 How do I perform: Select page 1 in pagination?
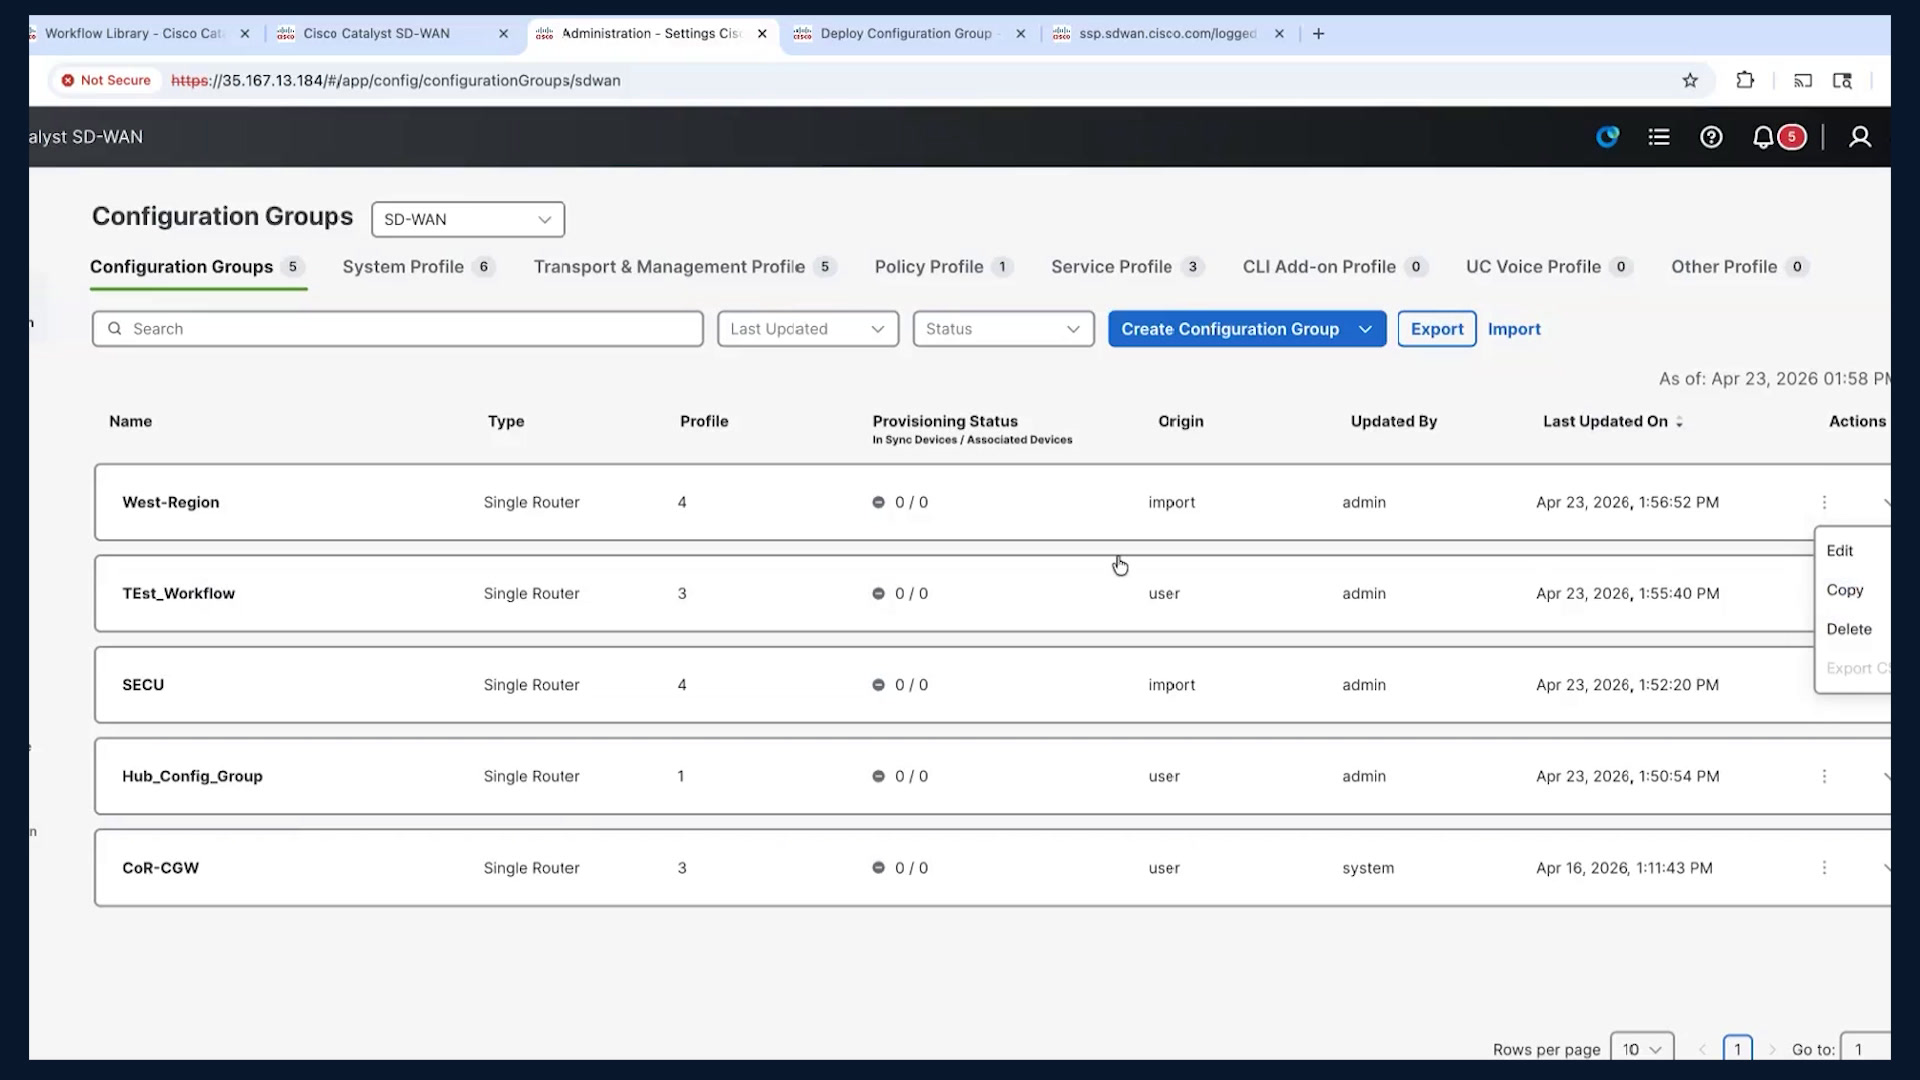(x=1738, y=1049)
